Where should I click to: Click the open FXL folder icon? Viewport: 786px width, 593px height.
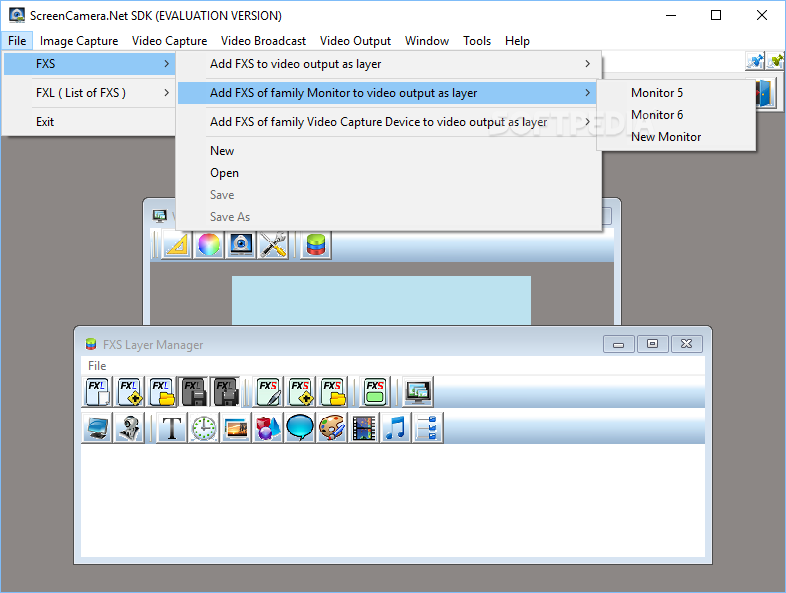161,391
